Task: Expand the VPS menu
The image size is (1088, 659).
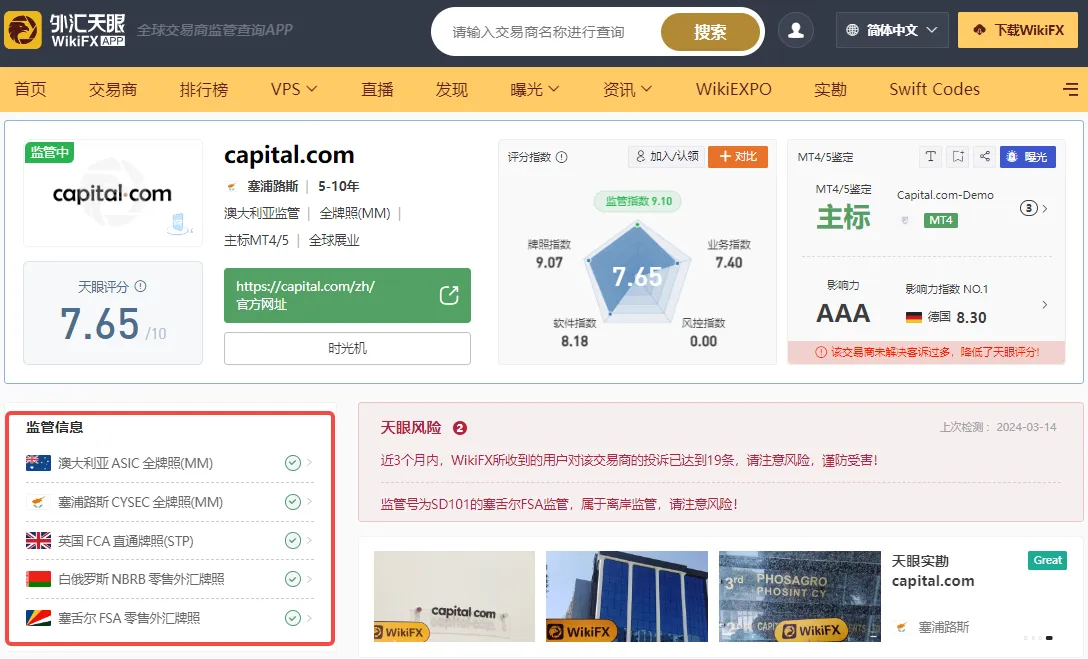Action: (294, 89)
